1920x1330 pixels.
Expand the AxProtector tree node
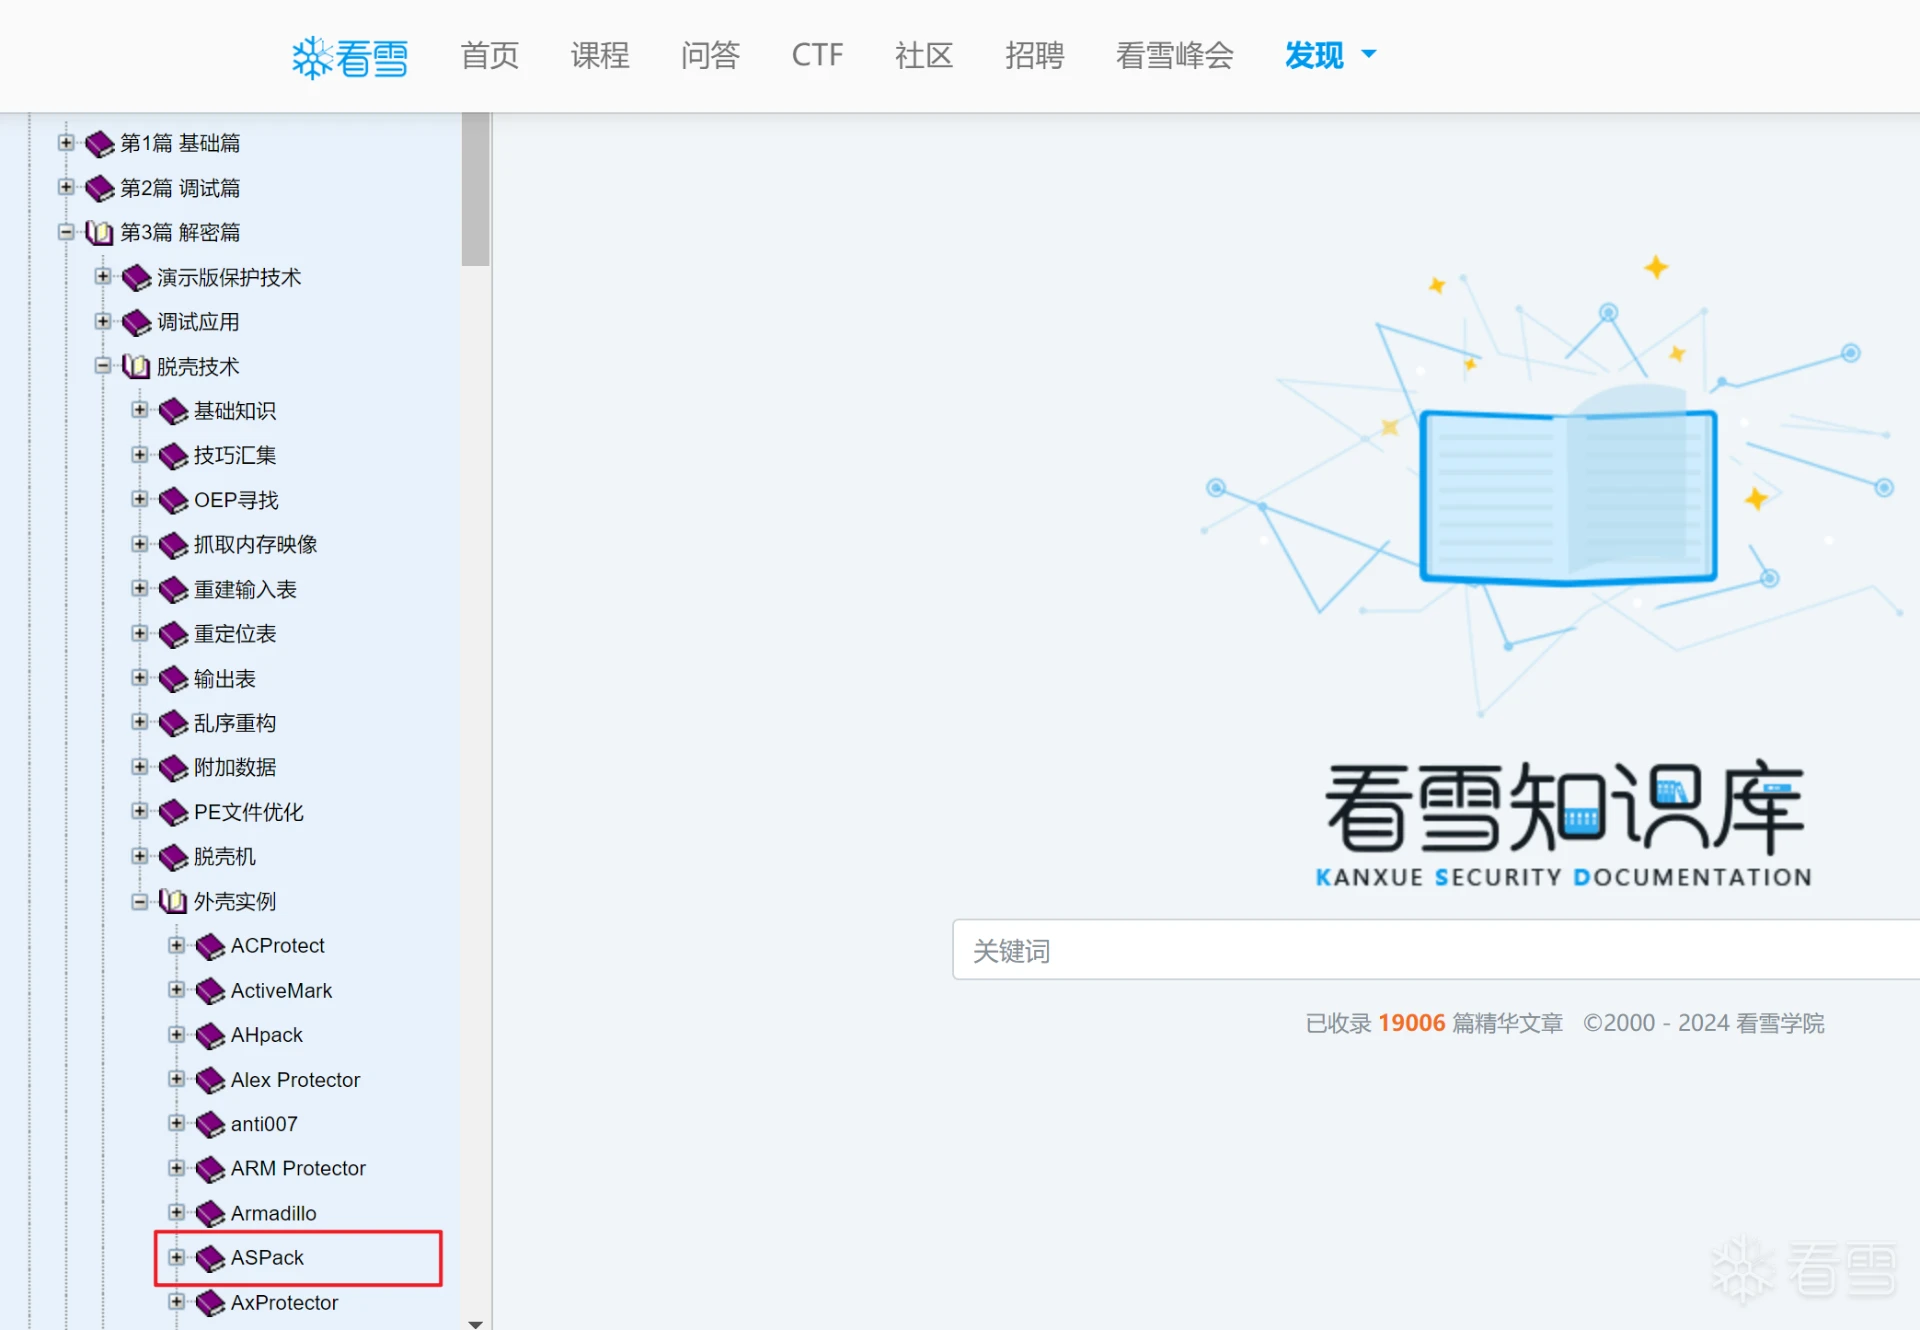coord(177,1301)
